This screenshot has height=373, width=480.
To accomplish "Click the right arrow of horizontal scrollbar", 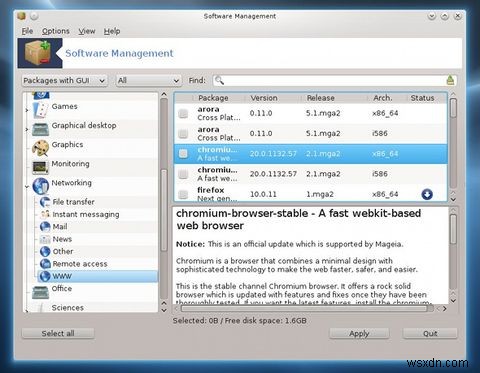I will click(x=445, y=309).
